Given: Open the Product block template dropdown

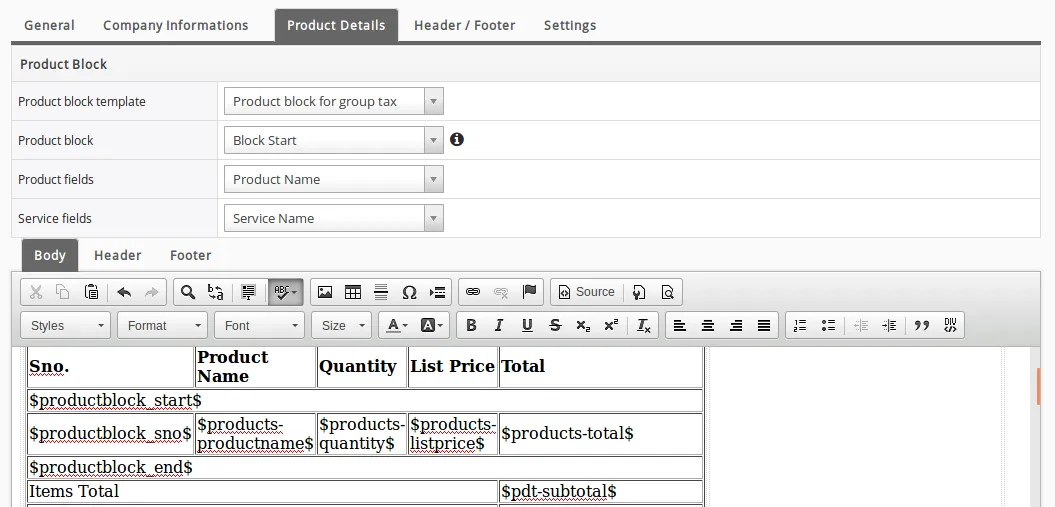Looking at the screenshot, I should point(333,101).
